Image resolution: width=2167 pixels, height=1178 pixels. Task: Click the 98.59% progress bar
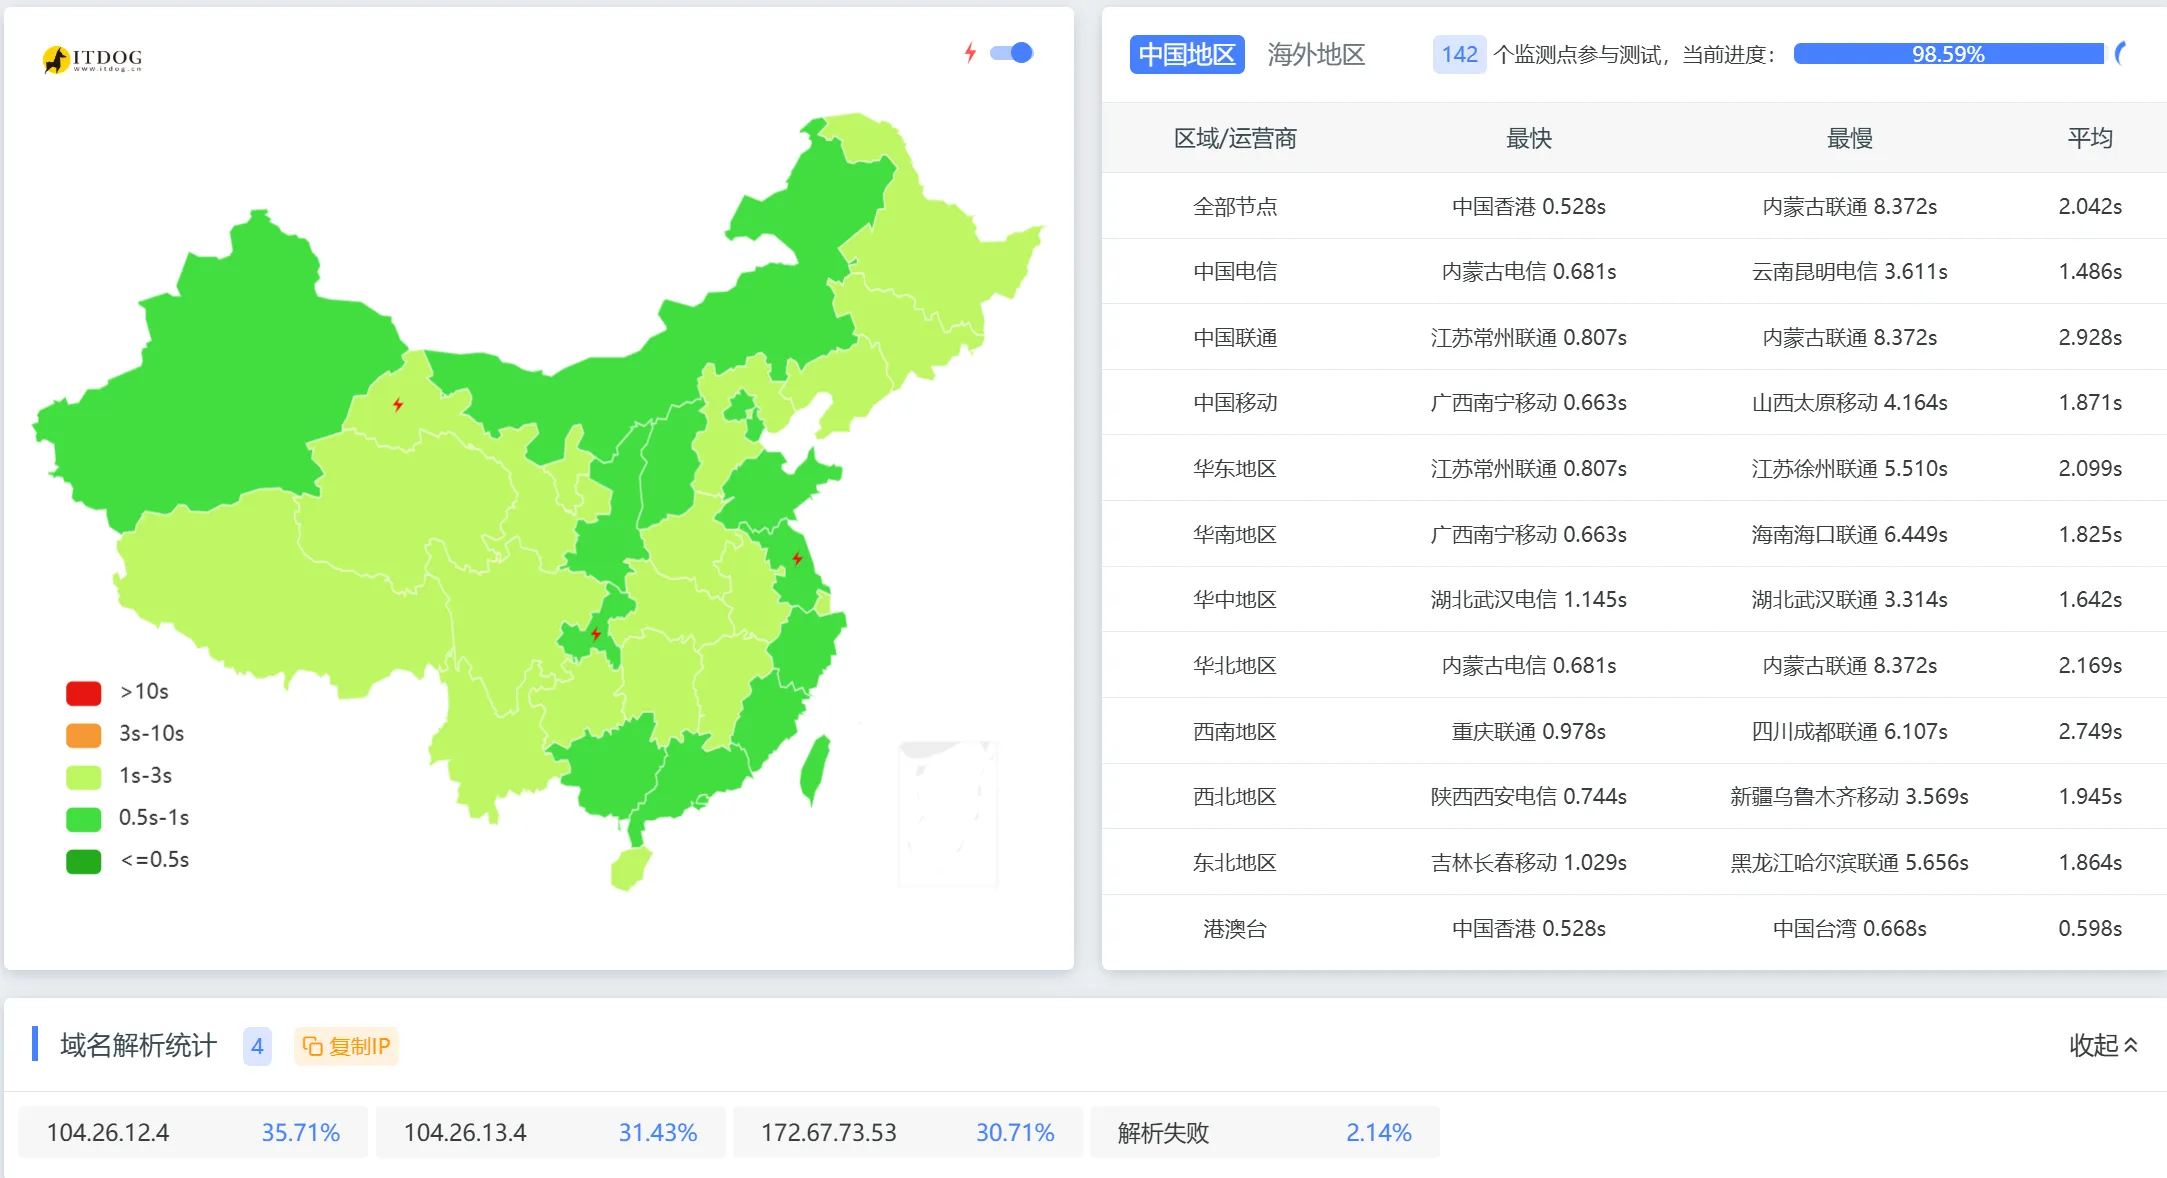[x=1948, y=54]
